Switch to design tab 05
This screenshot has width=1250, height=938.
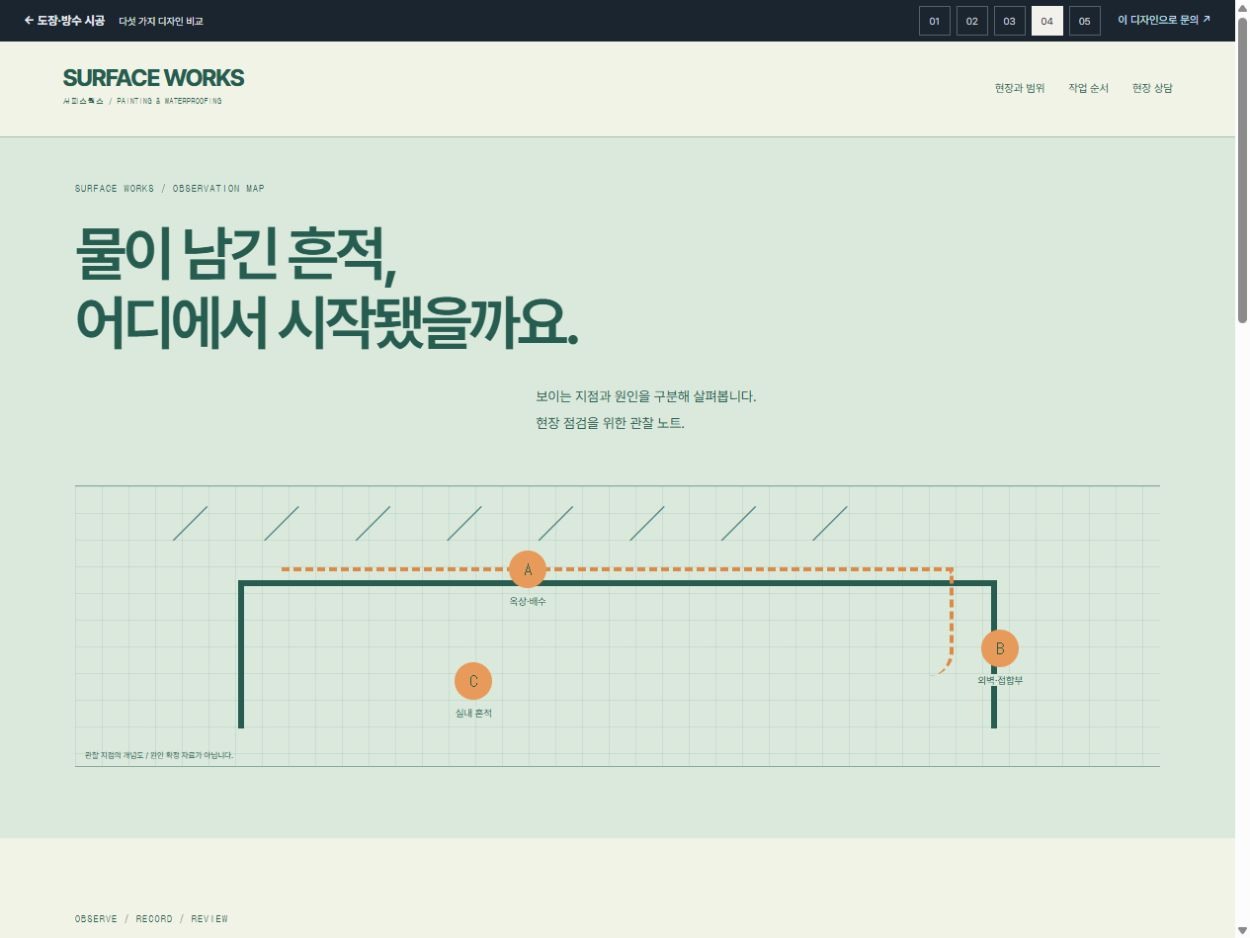(1084, 21)
